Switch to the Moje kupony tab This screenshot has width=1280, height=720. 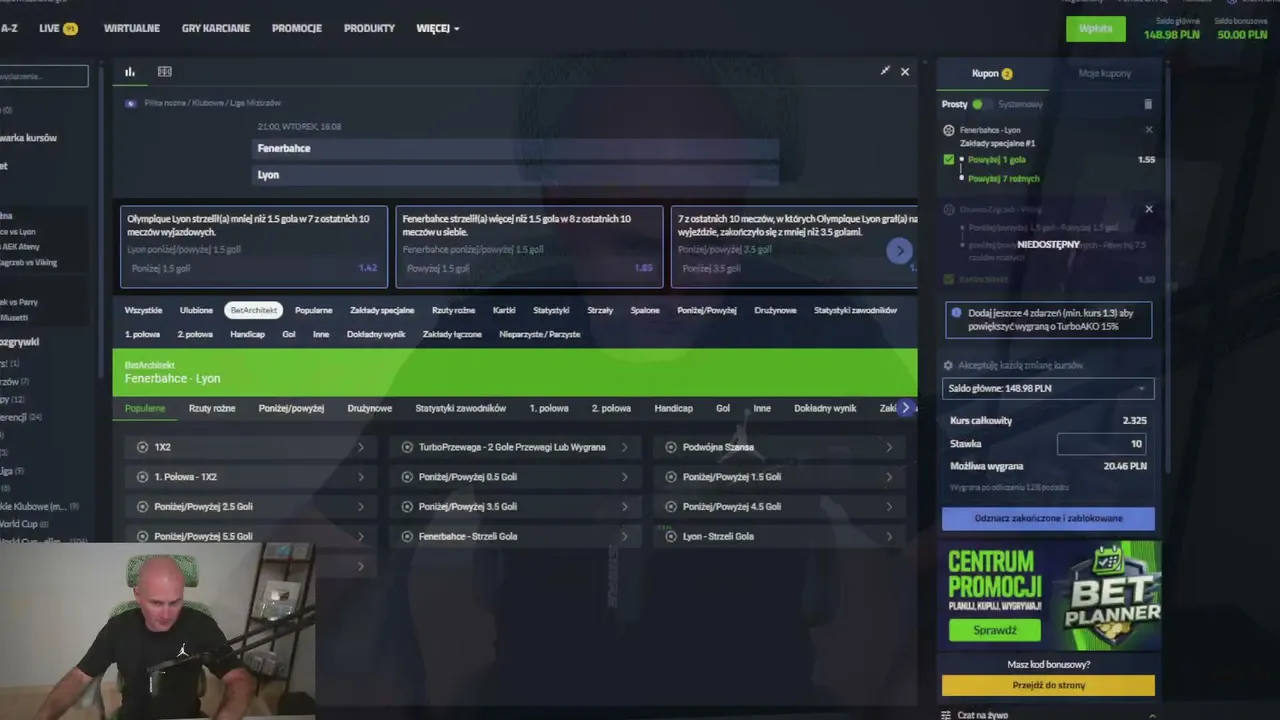[x=1105, y=73]
